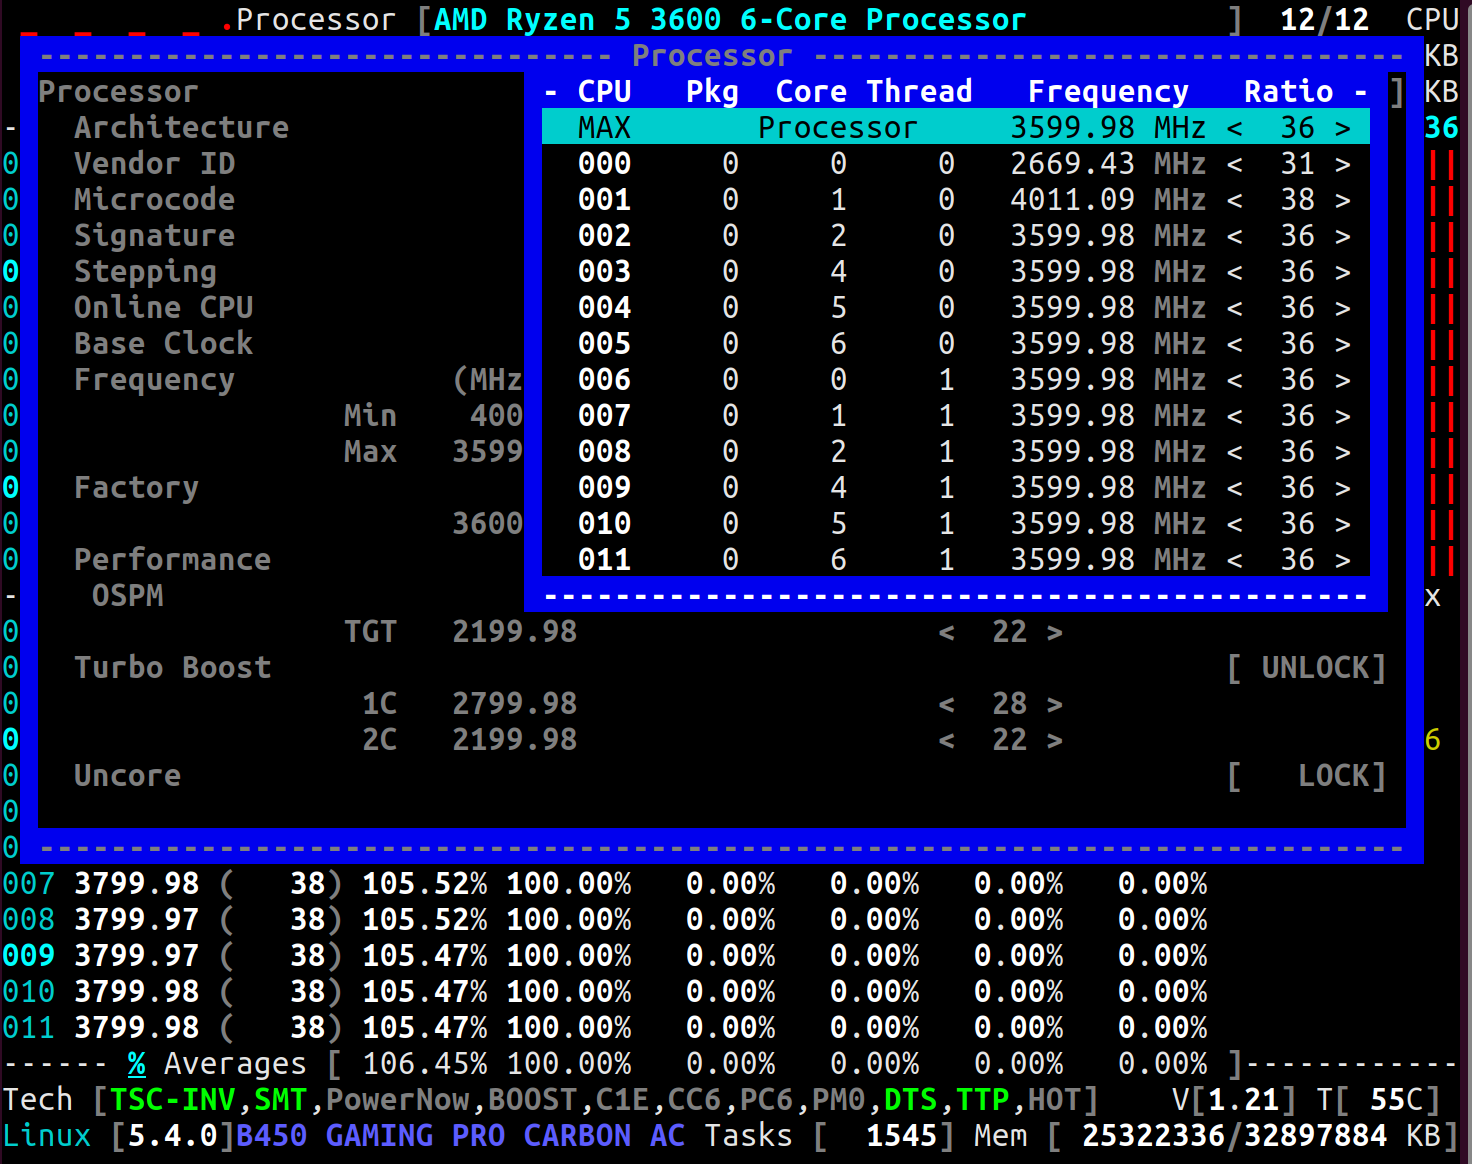Select OSPM entry under Performance

(x=127, y=595)
